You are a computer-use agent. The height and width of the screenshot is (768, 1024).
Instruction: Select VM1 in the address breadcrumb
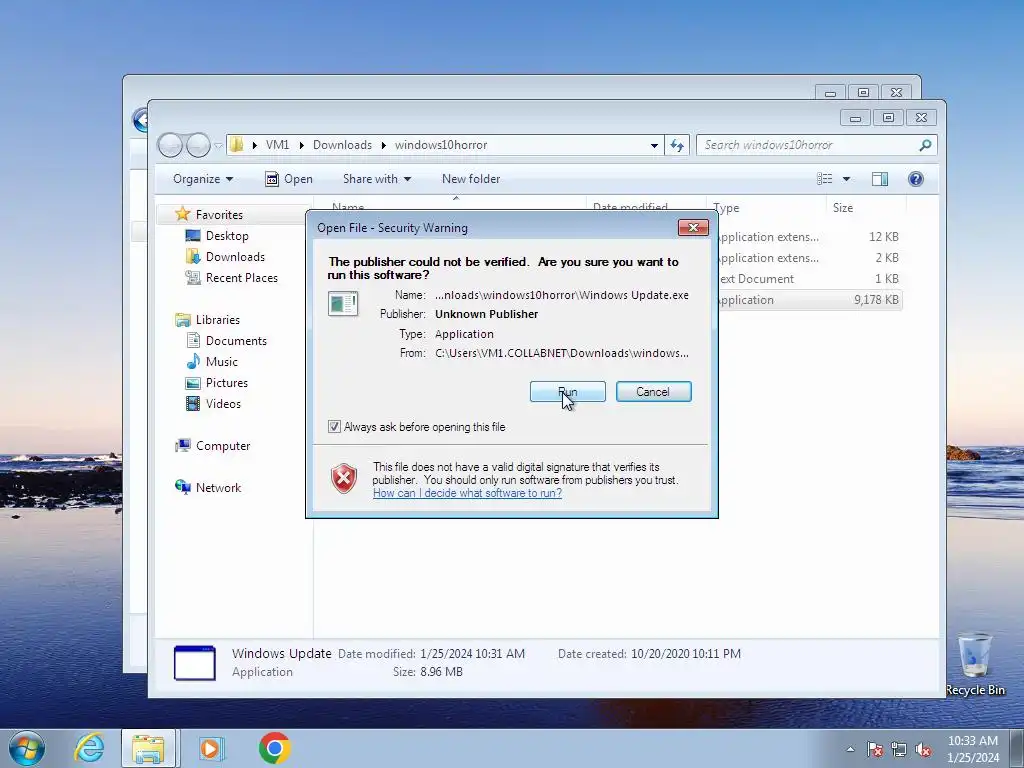(277, 145)
